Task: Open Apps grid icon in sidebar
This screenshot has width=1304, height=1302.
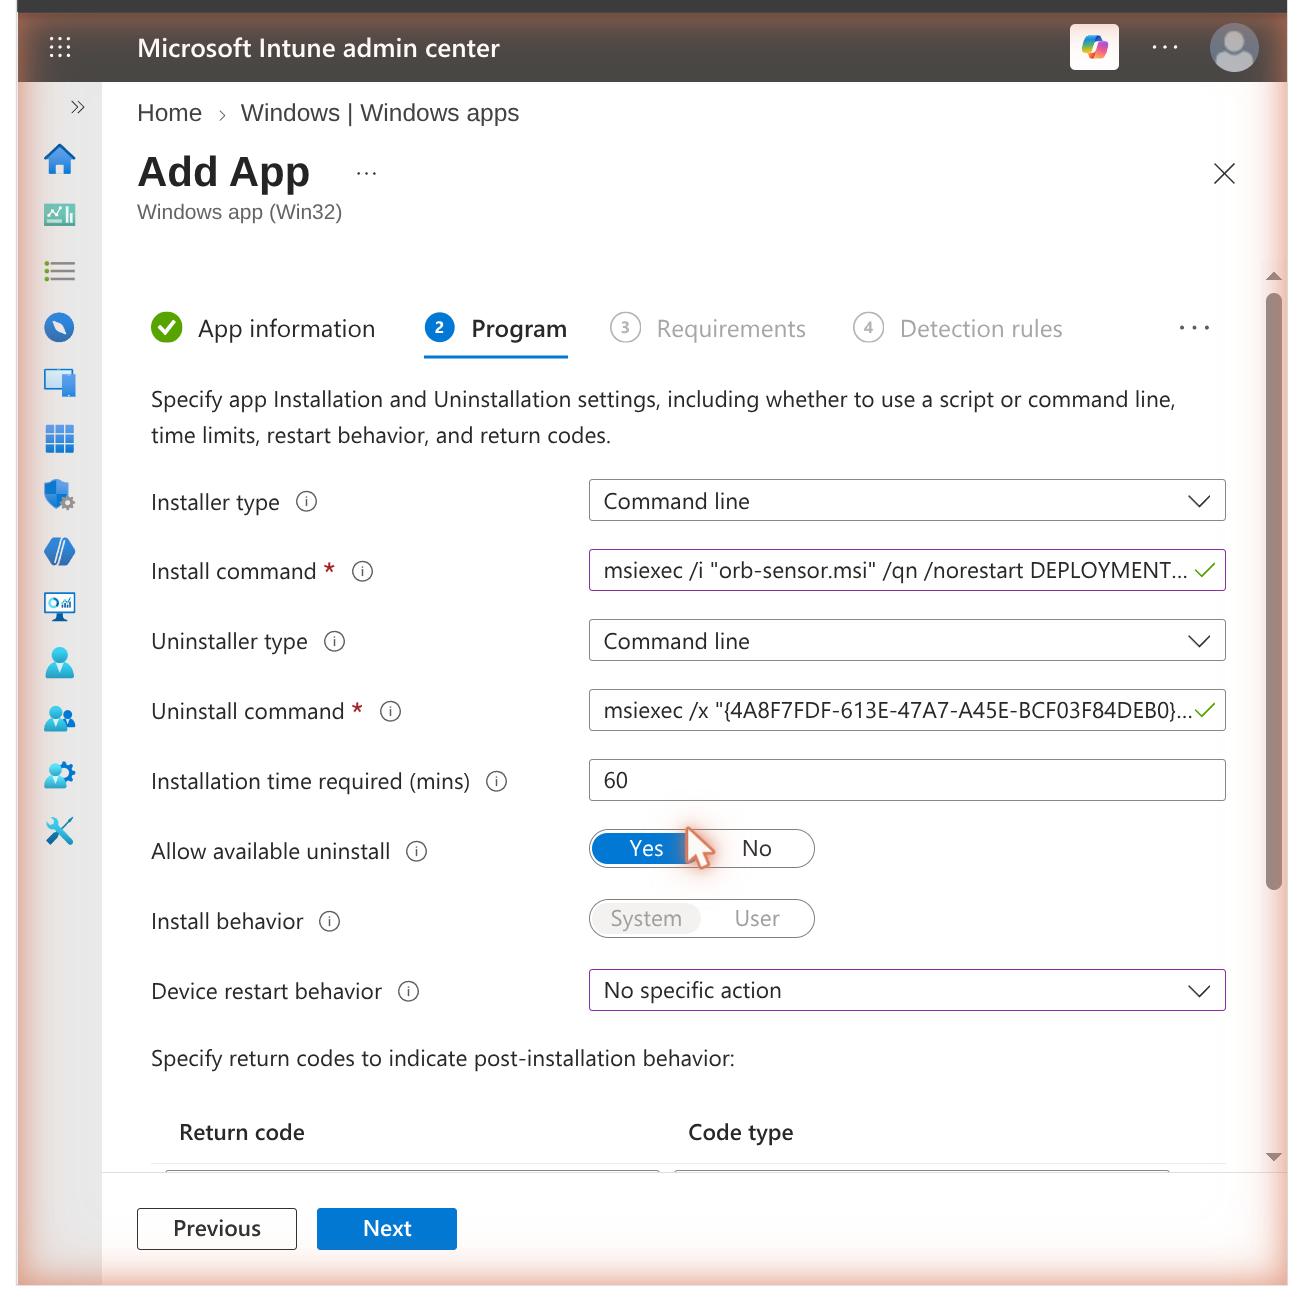Action: 60,439
